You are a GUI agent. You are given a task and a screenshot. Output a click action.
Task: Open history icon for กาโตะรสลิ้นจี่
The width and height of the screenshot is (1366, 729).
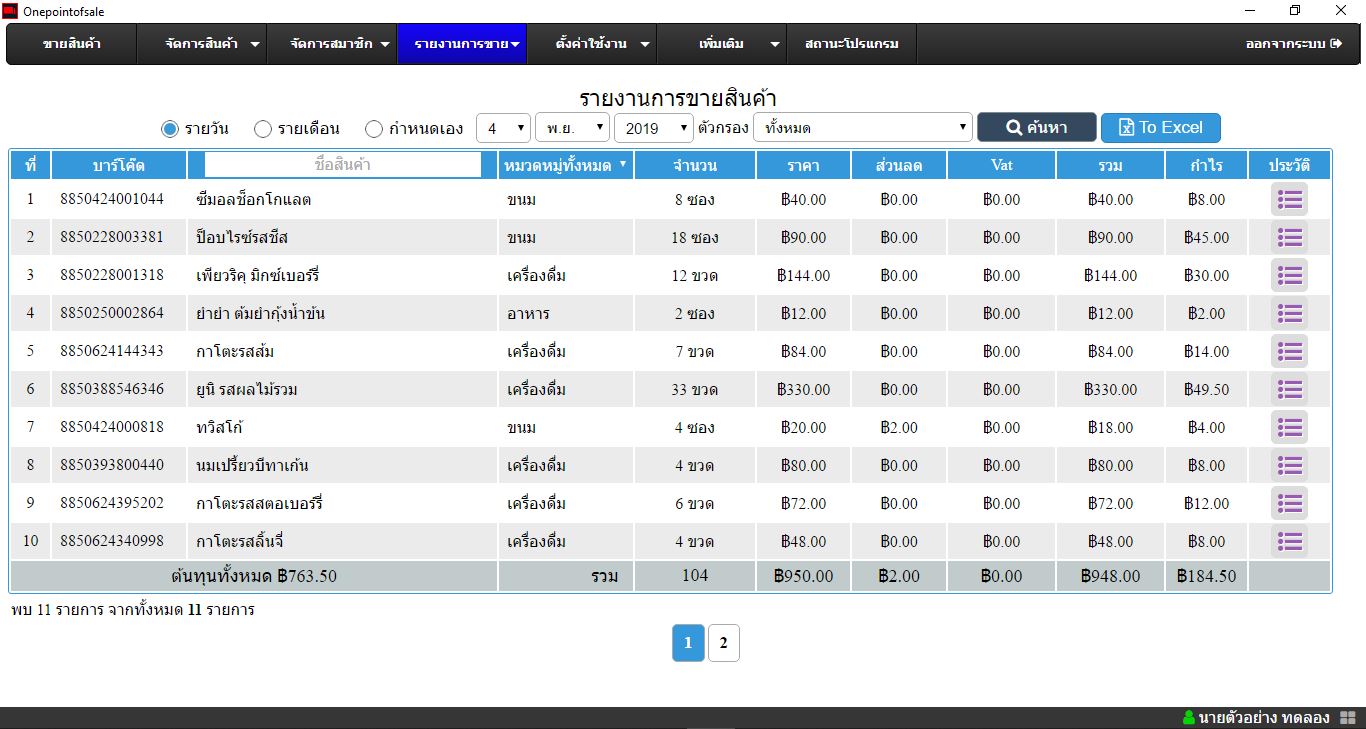(x=1289, y=541)
